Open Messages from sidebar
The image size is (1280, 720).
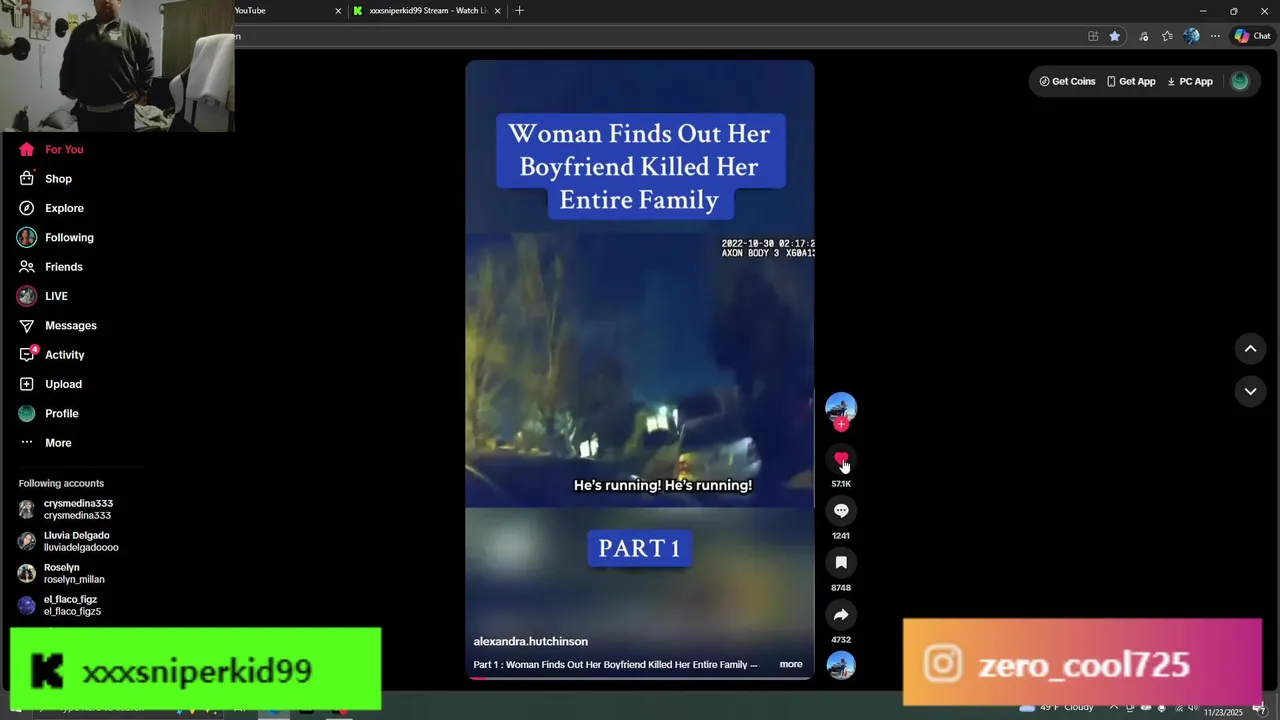point(57,325)
